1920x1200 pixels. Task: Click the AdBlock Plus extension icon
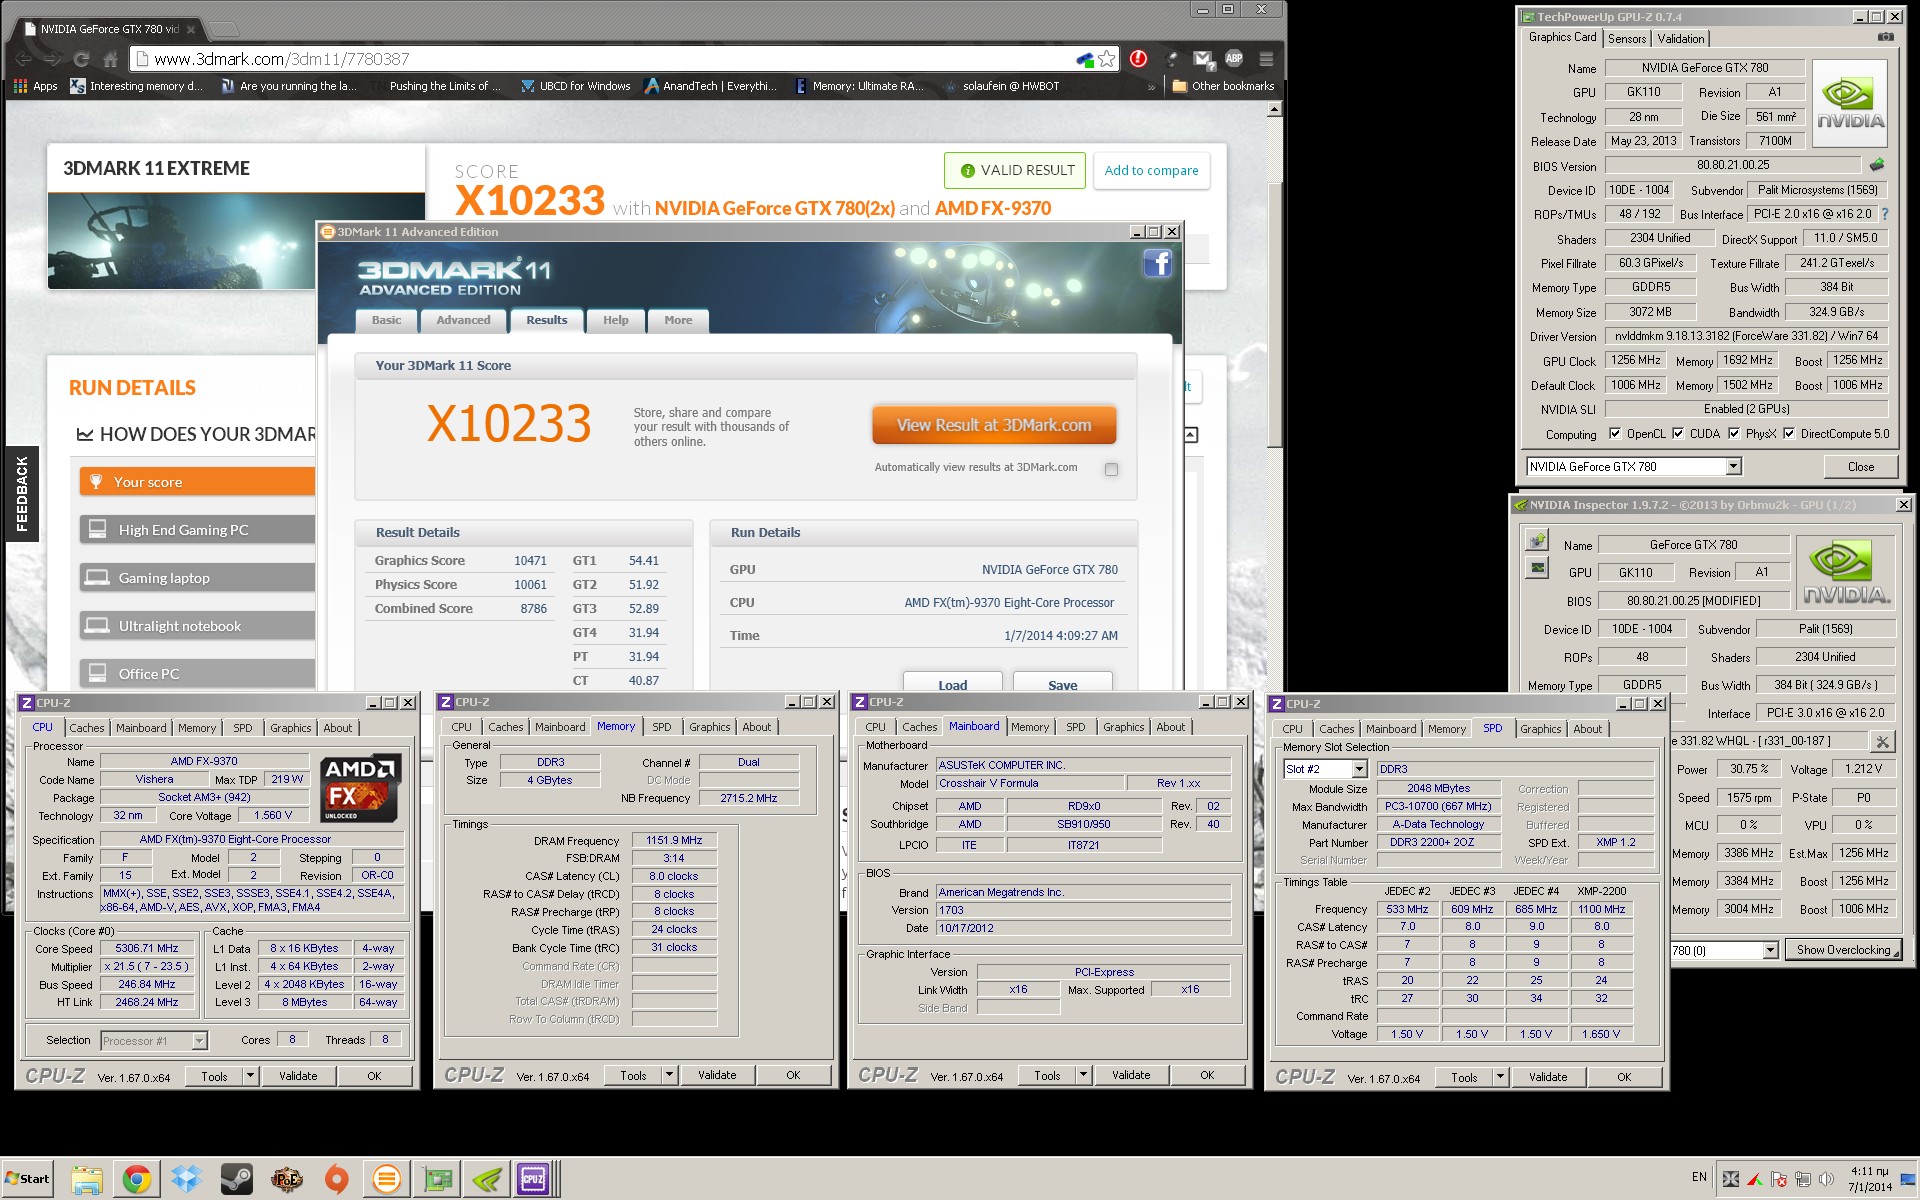(1234, 59)
